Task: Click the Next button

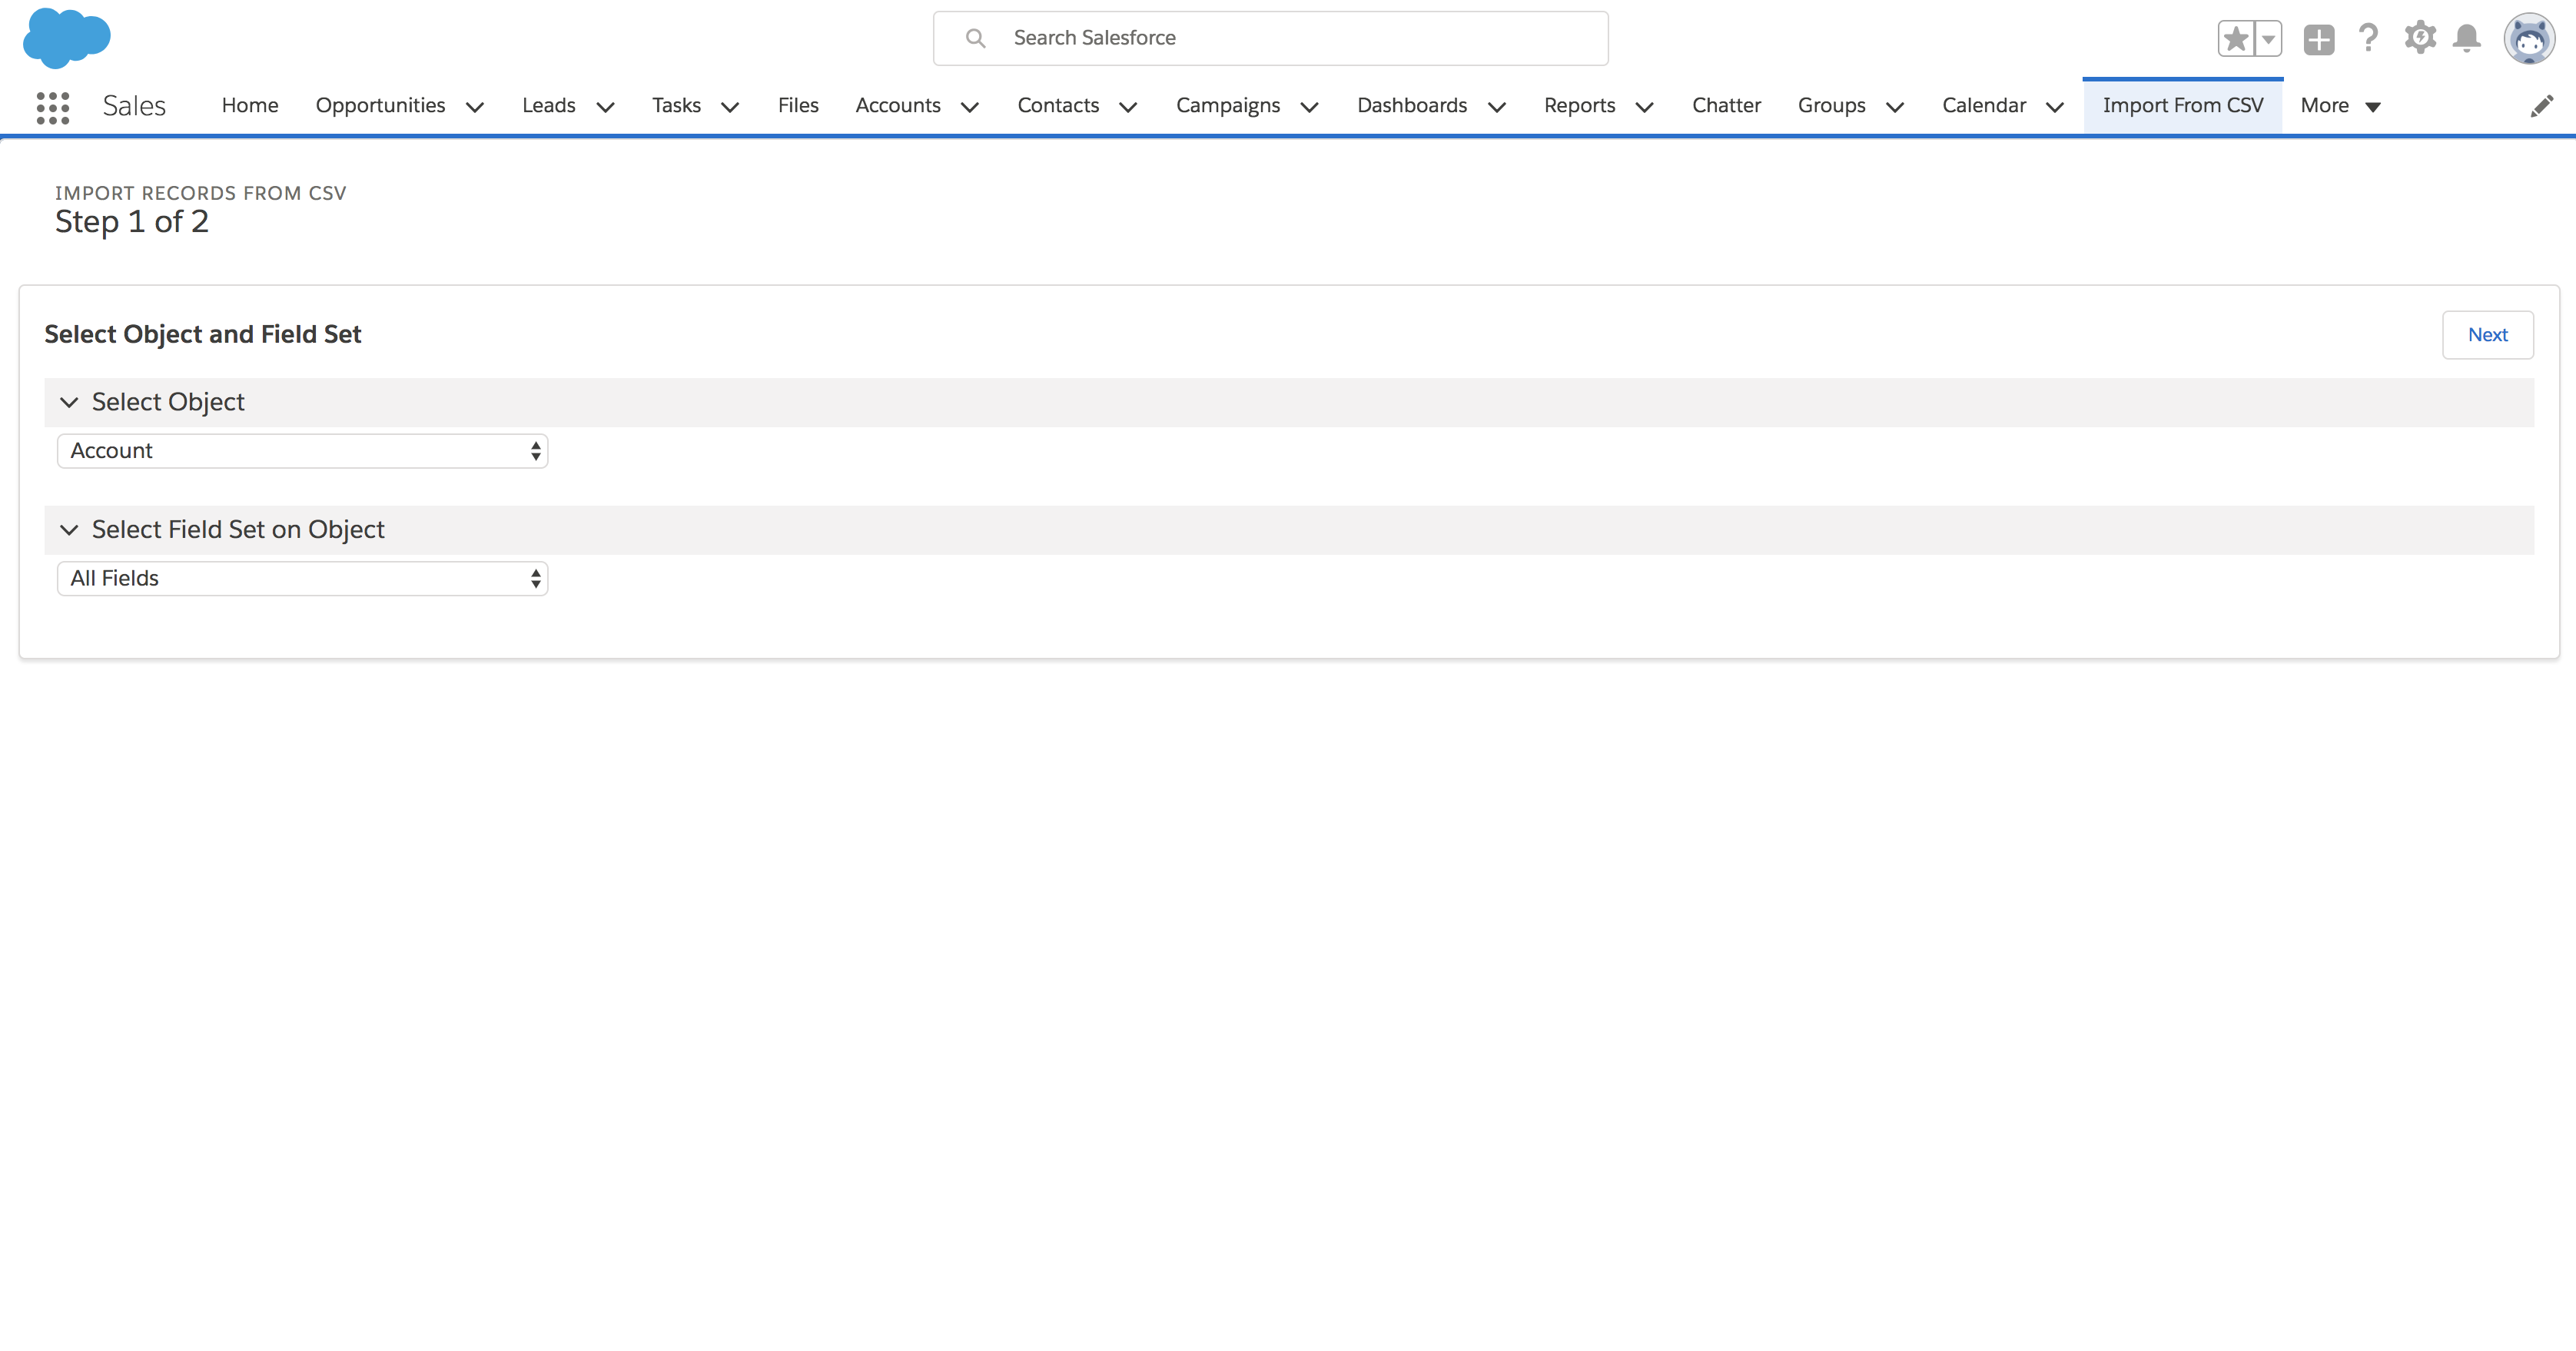Action: click(x=2486, y=335)
